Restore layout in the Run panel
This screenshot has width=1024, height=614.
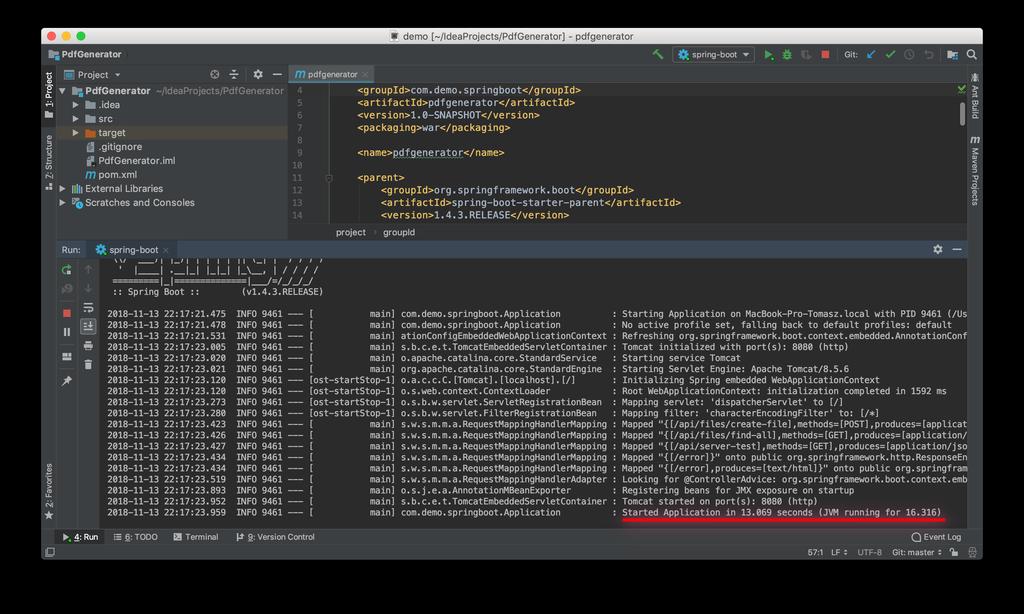pyautogui.click(x=67, y=357)
